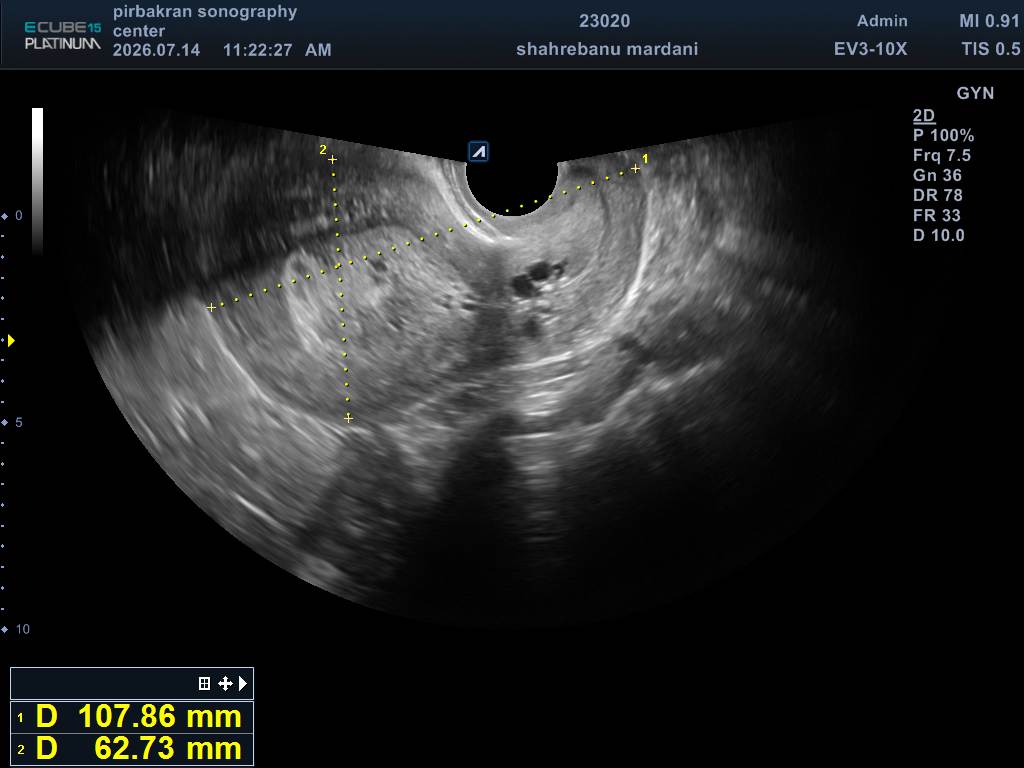Select the yellow focus position marker
The image size is (1024, 768).
[10, 340]
